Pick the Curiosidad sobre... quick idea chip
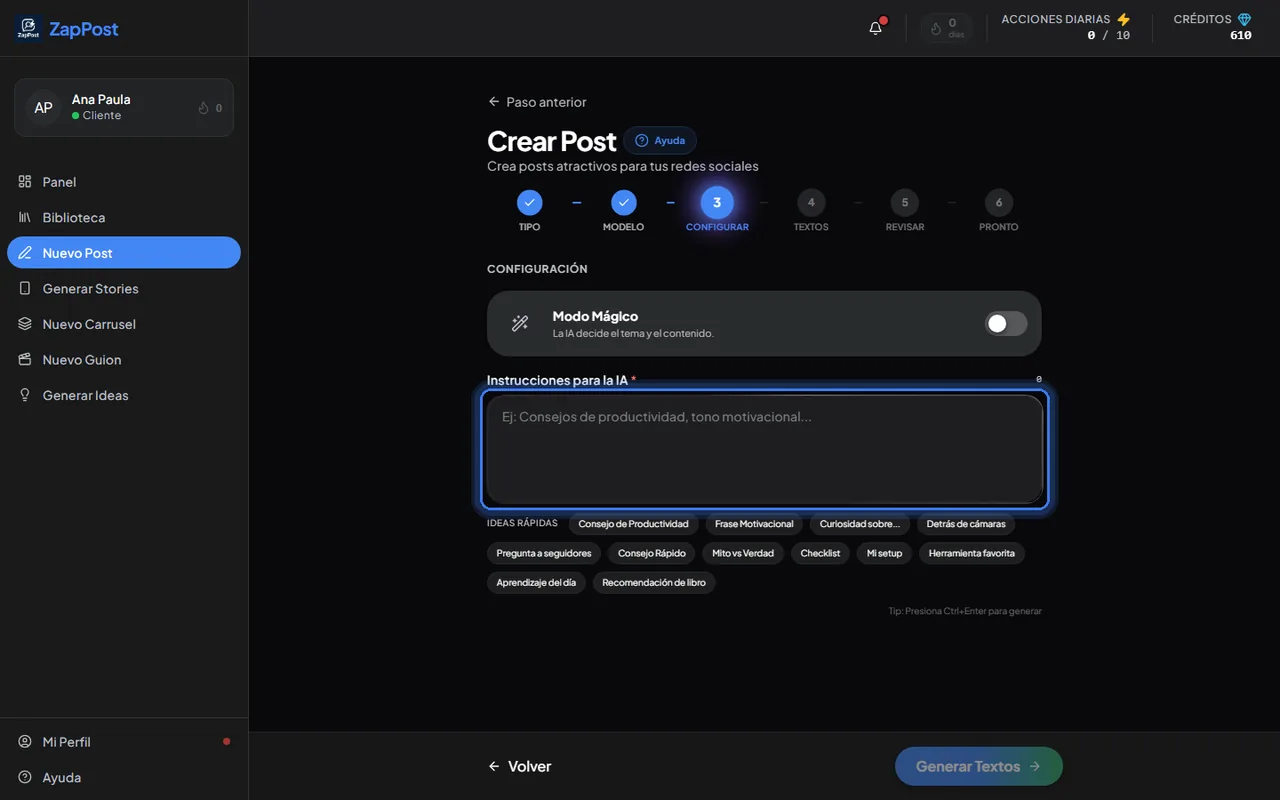The width and height of the screenshot is (1280, 800). pyautogui.click(x=860, y=524)
